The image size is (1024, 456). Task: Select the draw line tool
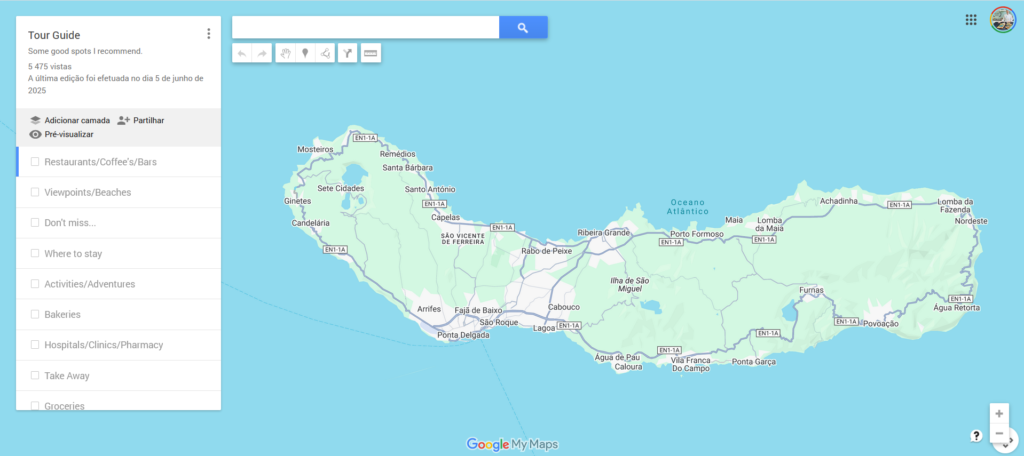click(325, 53)
